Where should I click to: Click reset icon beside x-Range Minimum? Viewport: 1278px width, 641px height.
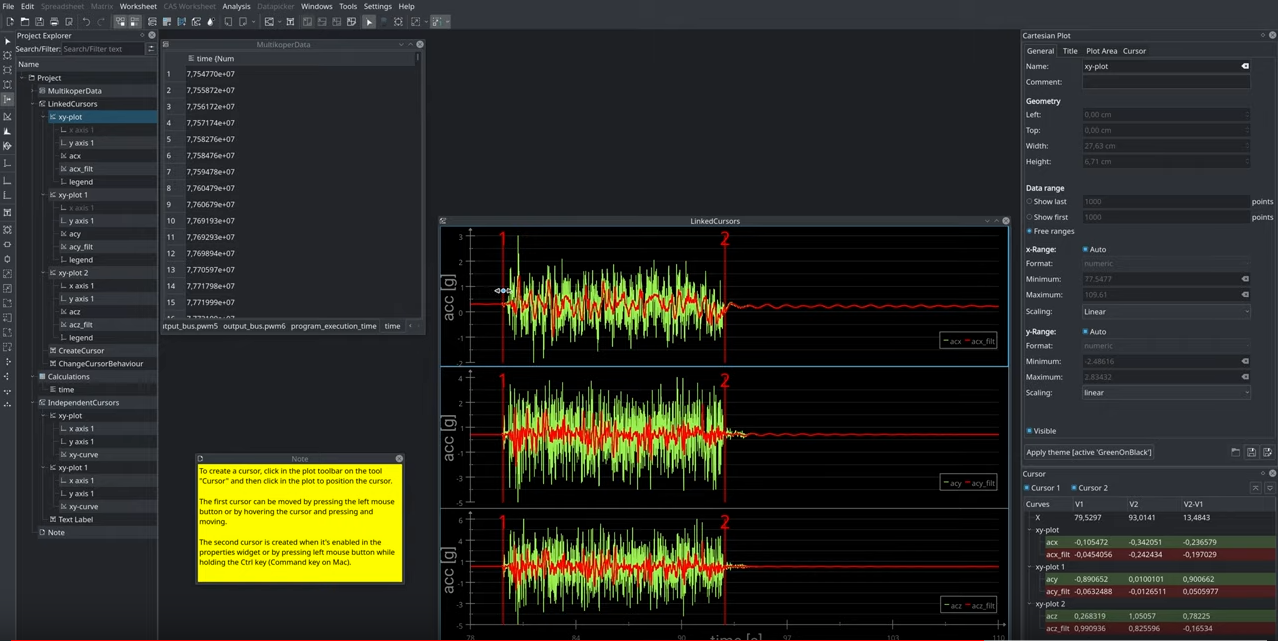(x=1245, y=279)
